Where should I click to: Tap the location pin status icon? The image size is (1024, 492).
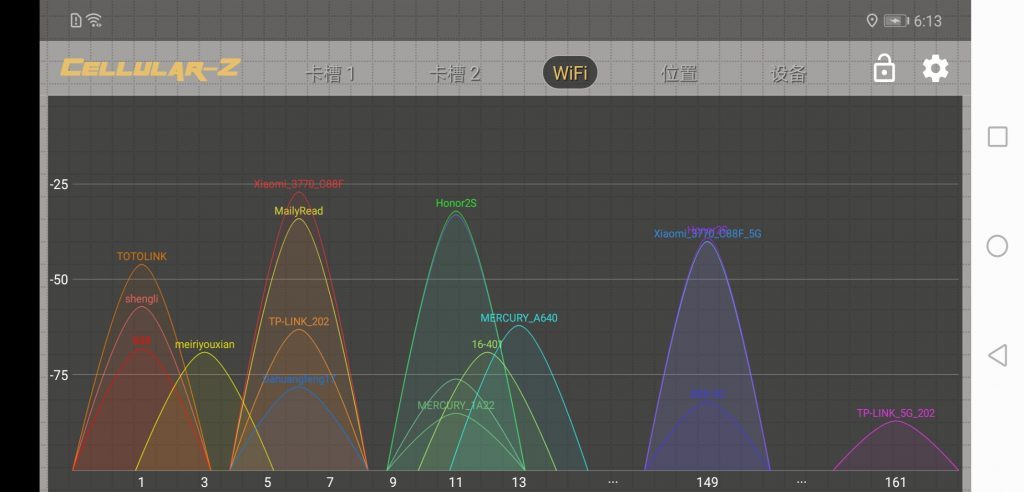(x=871, y=21)
